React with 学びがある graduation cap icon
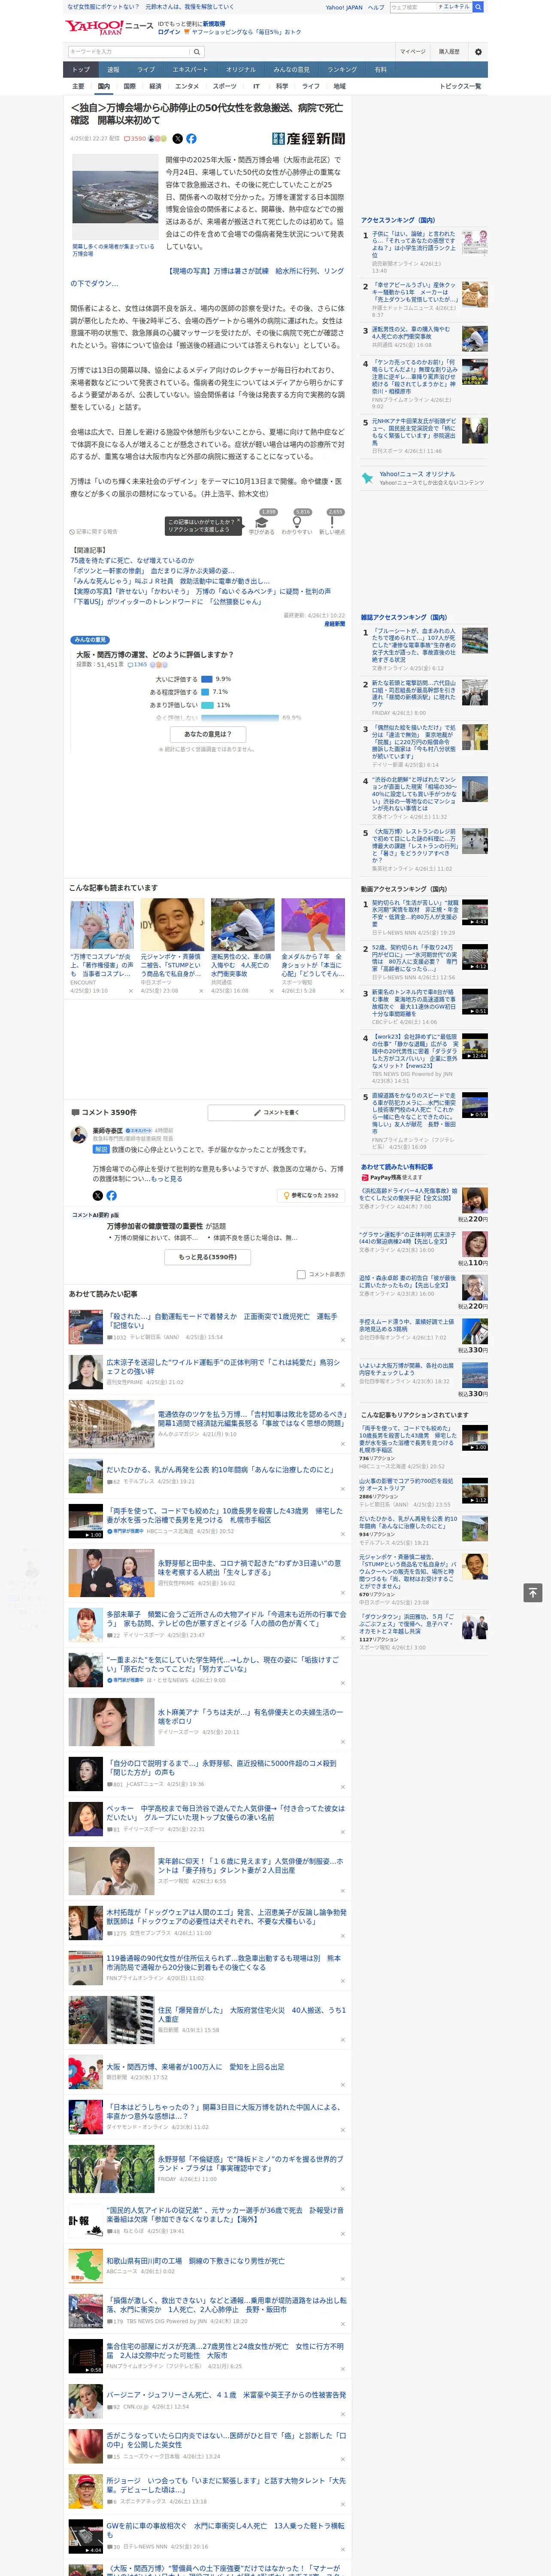This screenshot has width=551, height=2576. click(x=262, y=522)
